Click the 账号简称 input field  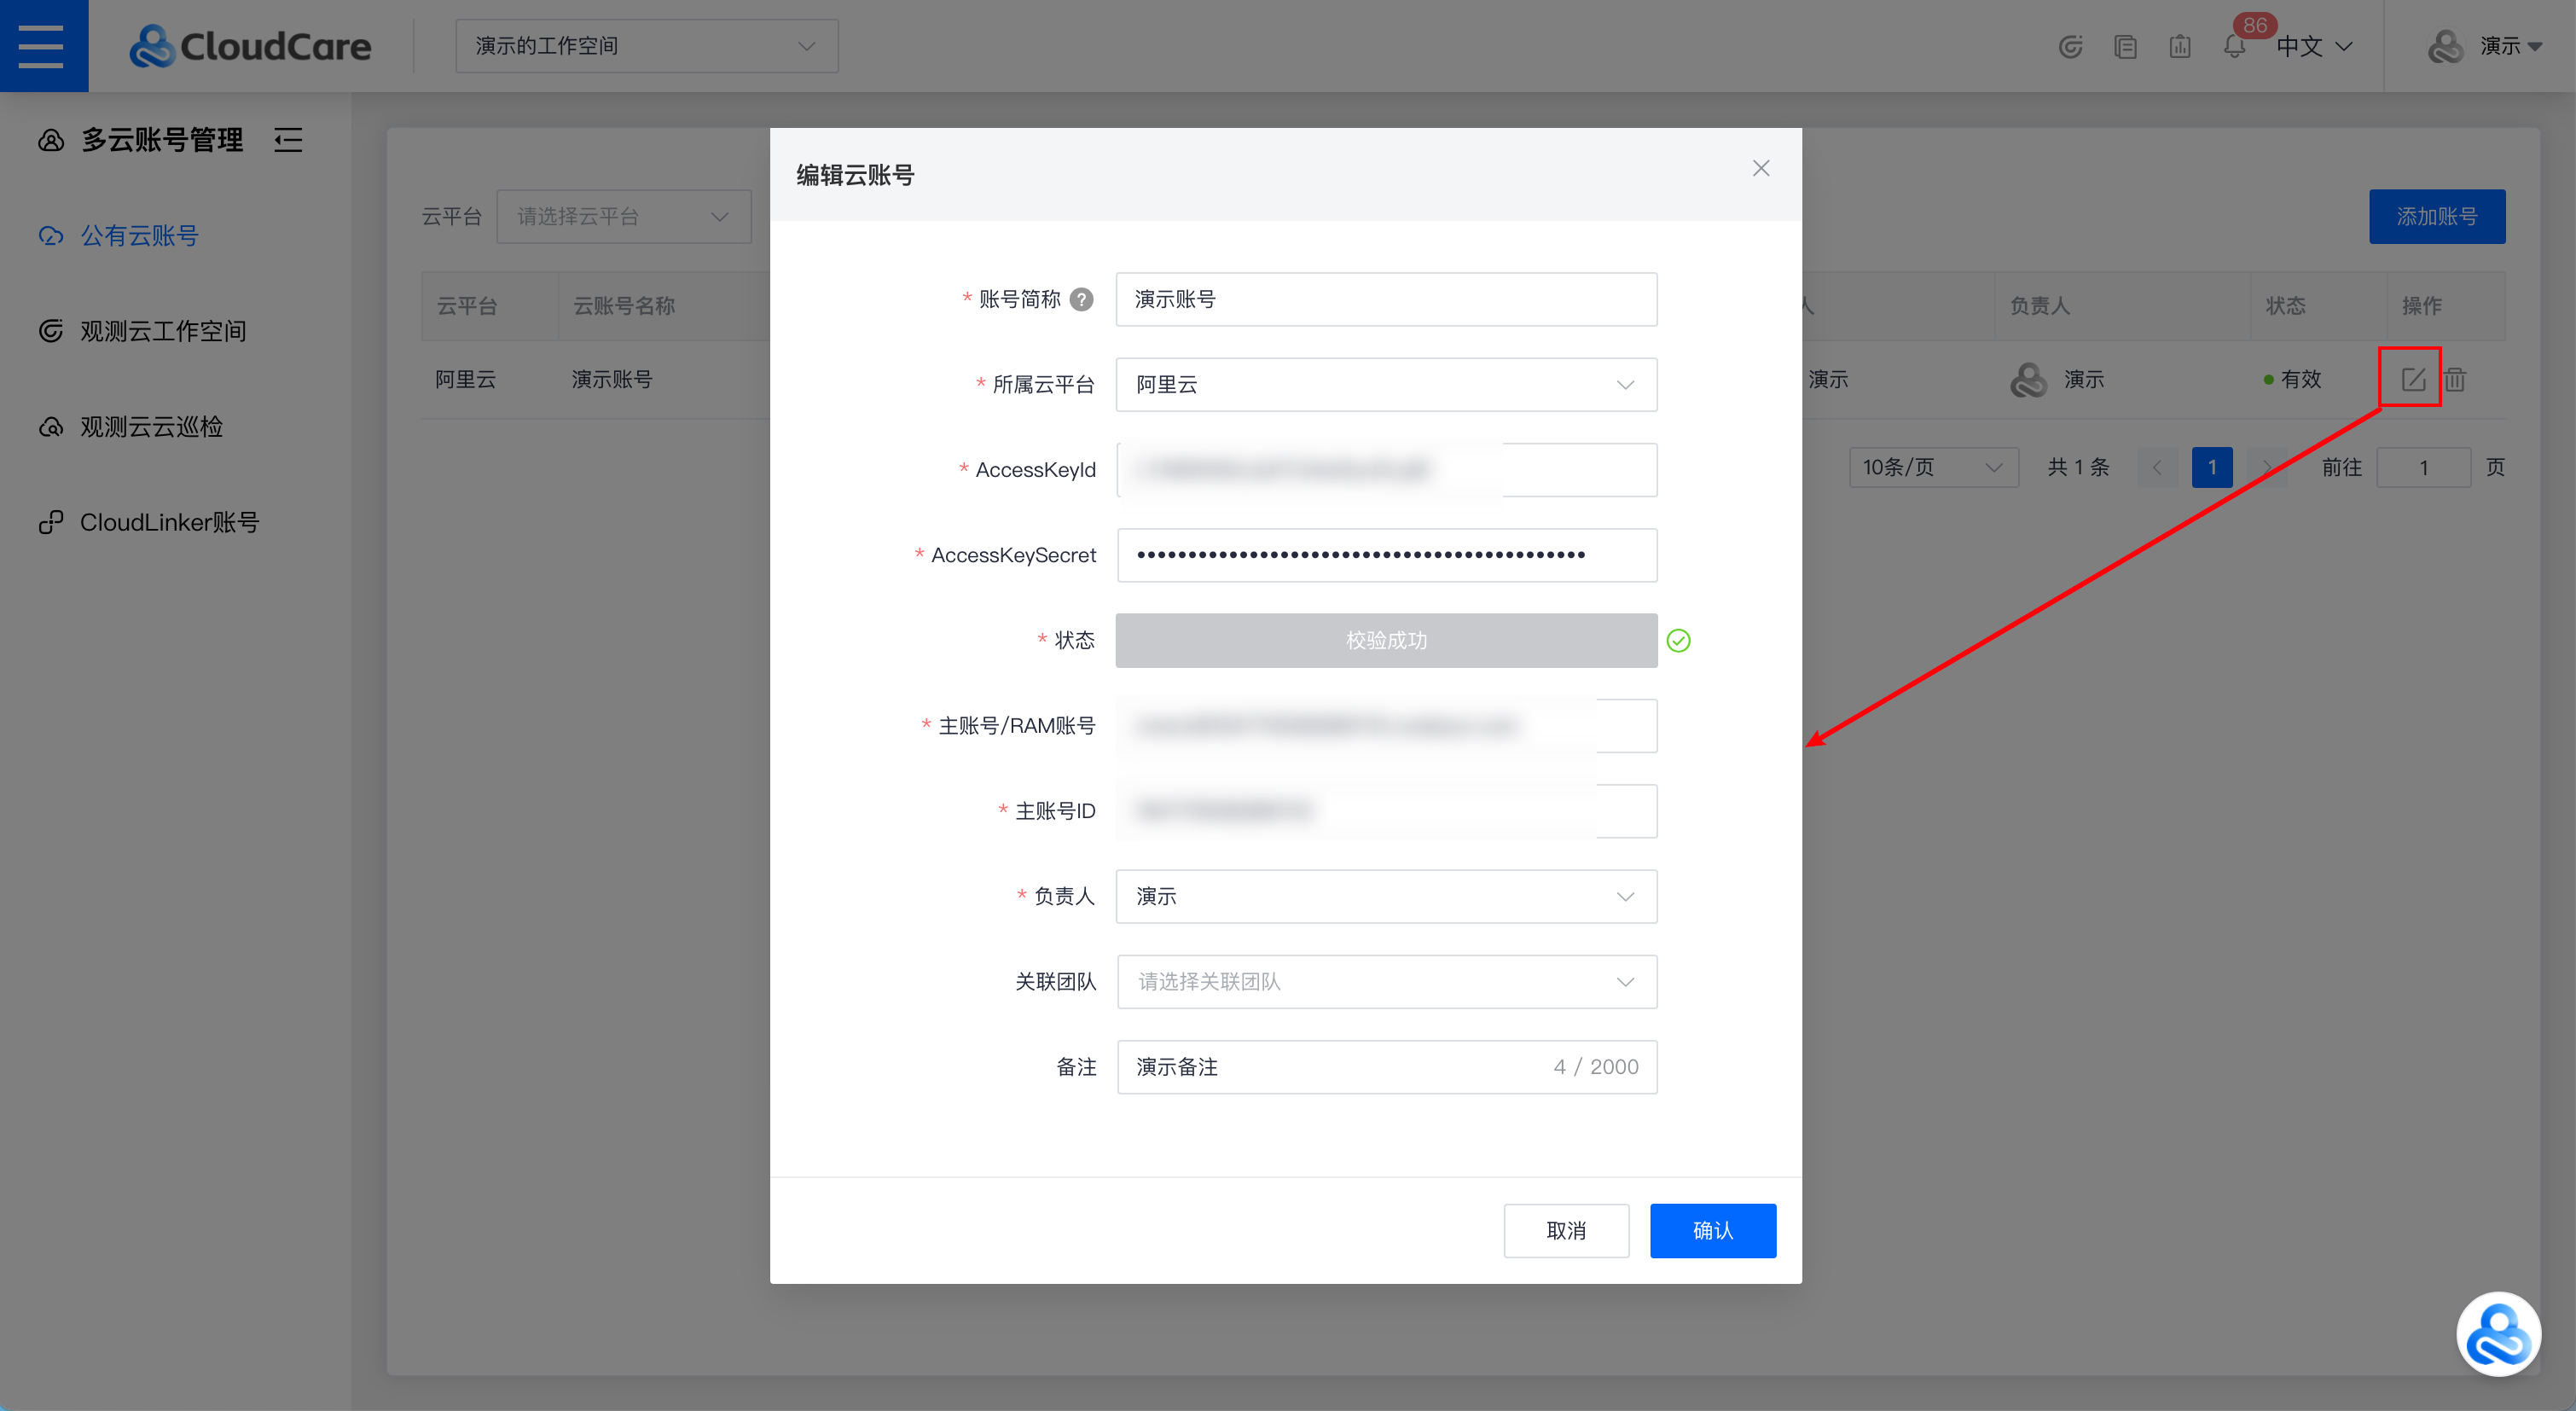[1386, 299]
